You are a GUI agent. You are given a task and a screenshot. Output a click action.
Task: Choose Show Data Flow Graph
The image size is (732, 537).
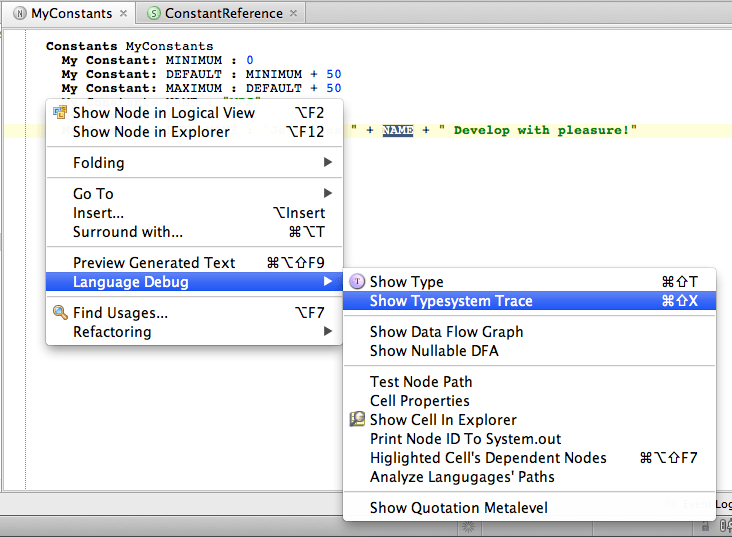pos(446,332)
